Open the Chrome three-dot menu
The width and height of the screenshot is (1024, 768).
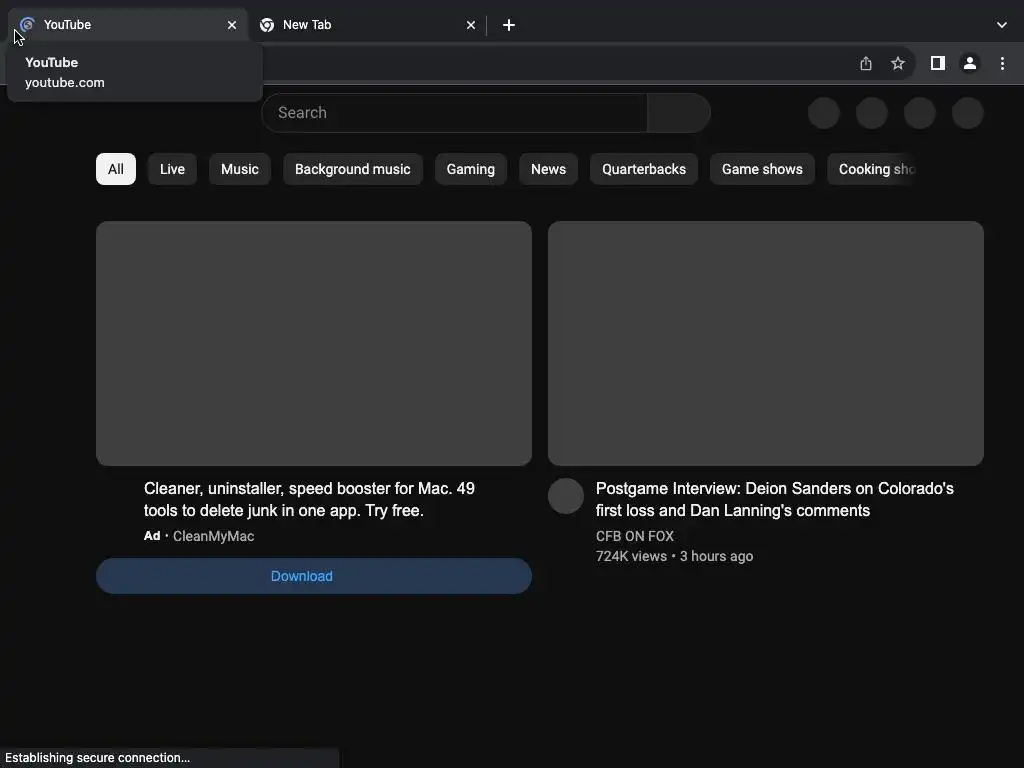[1002, 63]
